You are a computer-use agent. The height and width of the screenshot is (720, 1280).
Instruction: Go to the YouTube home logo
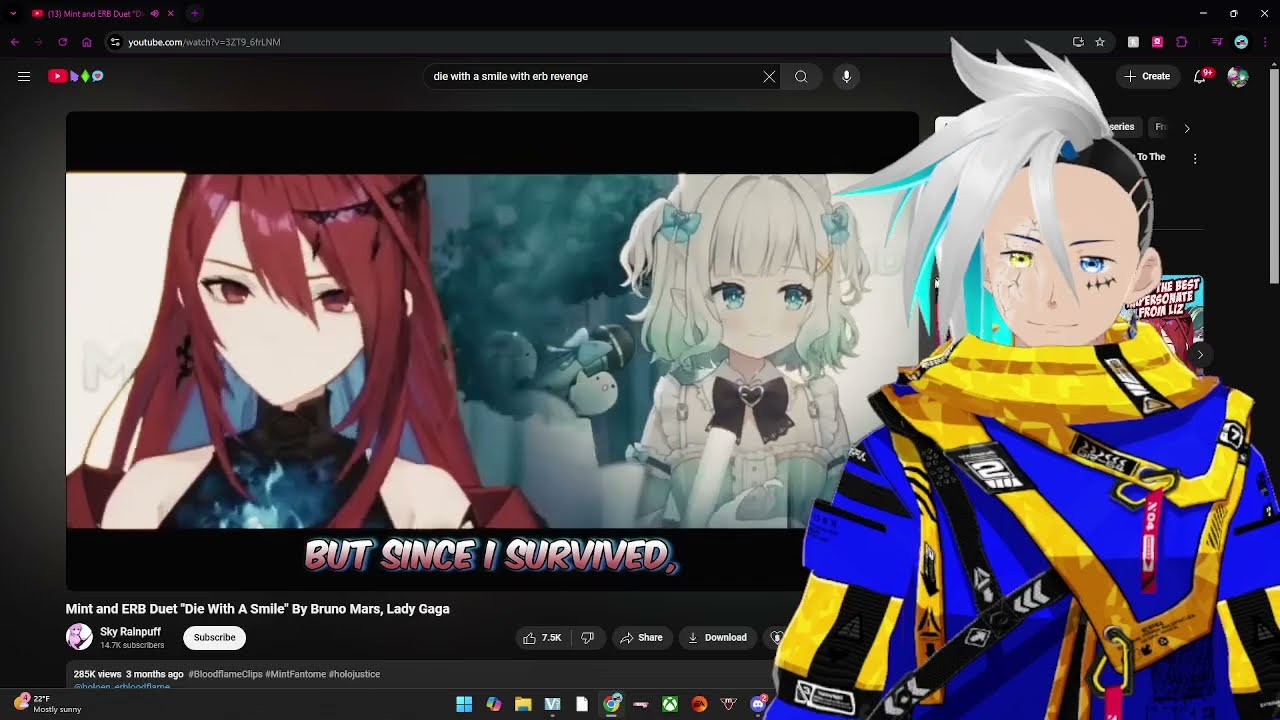[76, 76]
